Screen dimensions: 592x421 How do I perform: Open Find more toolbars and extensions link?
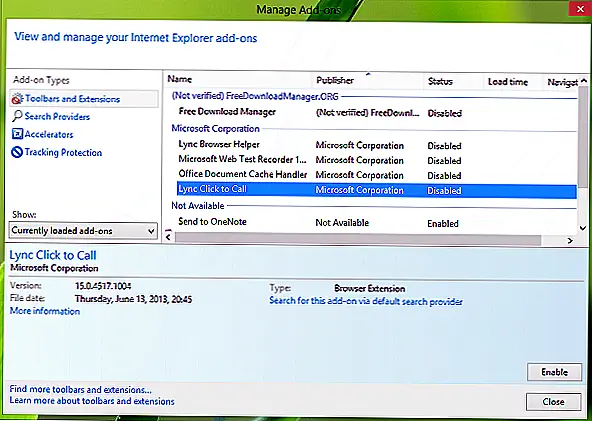point(80,389)
